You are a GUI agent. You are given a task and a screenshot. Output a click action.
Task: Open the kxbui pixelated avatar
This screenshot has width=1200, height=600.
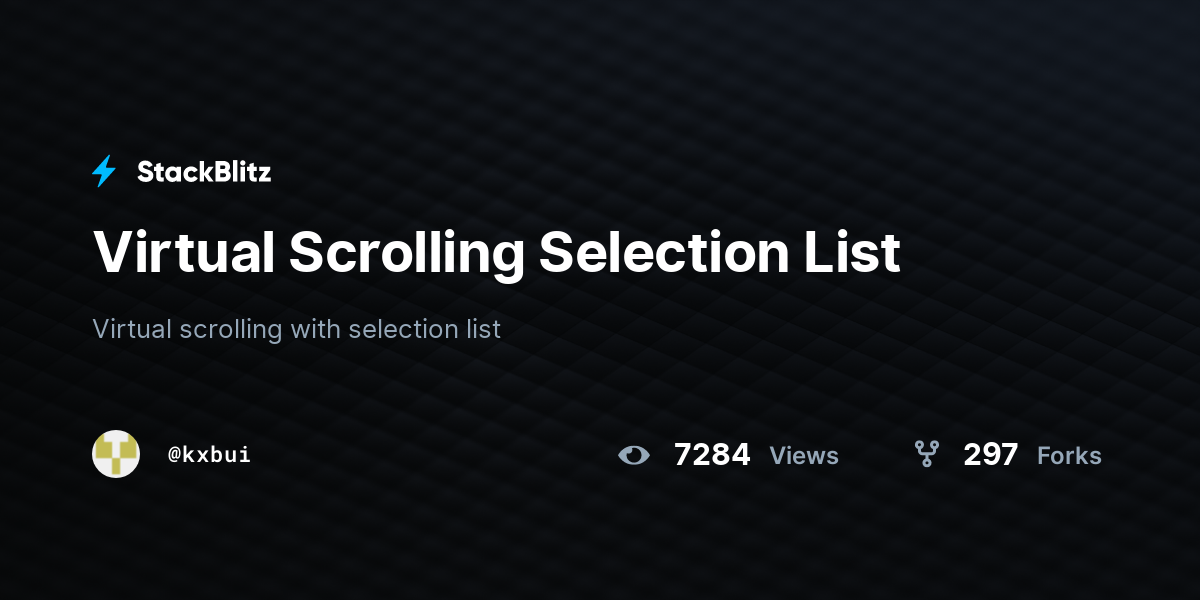coord(116,454)
